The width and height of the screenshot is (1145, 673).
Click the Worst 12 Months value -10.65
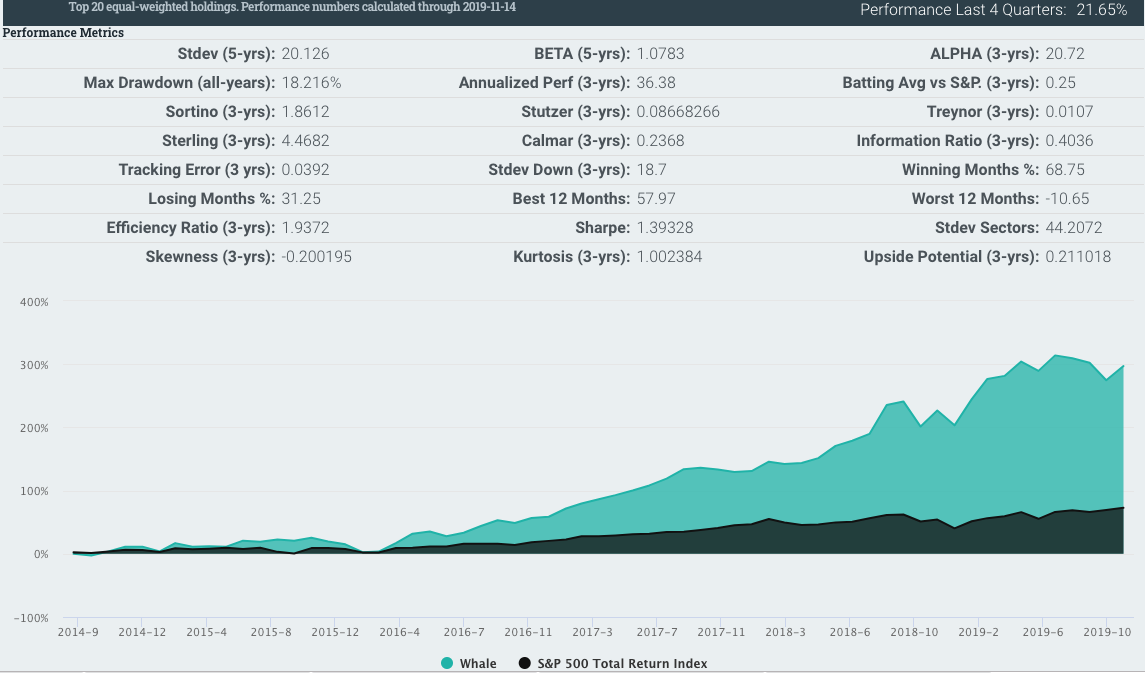pos(1067,199)
